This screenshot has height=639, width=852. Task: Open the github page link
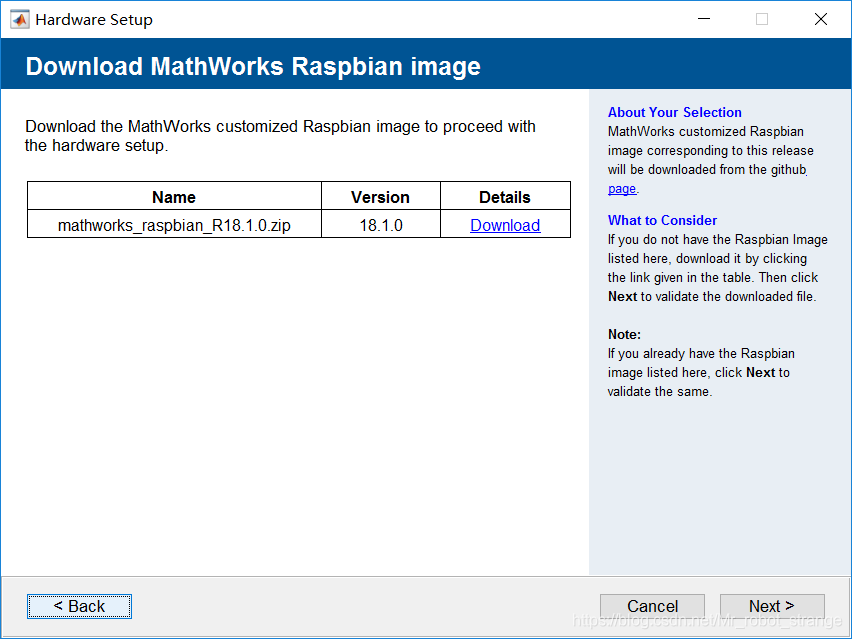point(621,188)
